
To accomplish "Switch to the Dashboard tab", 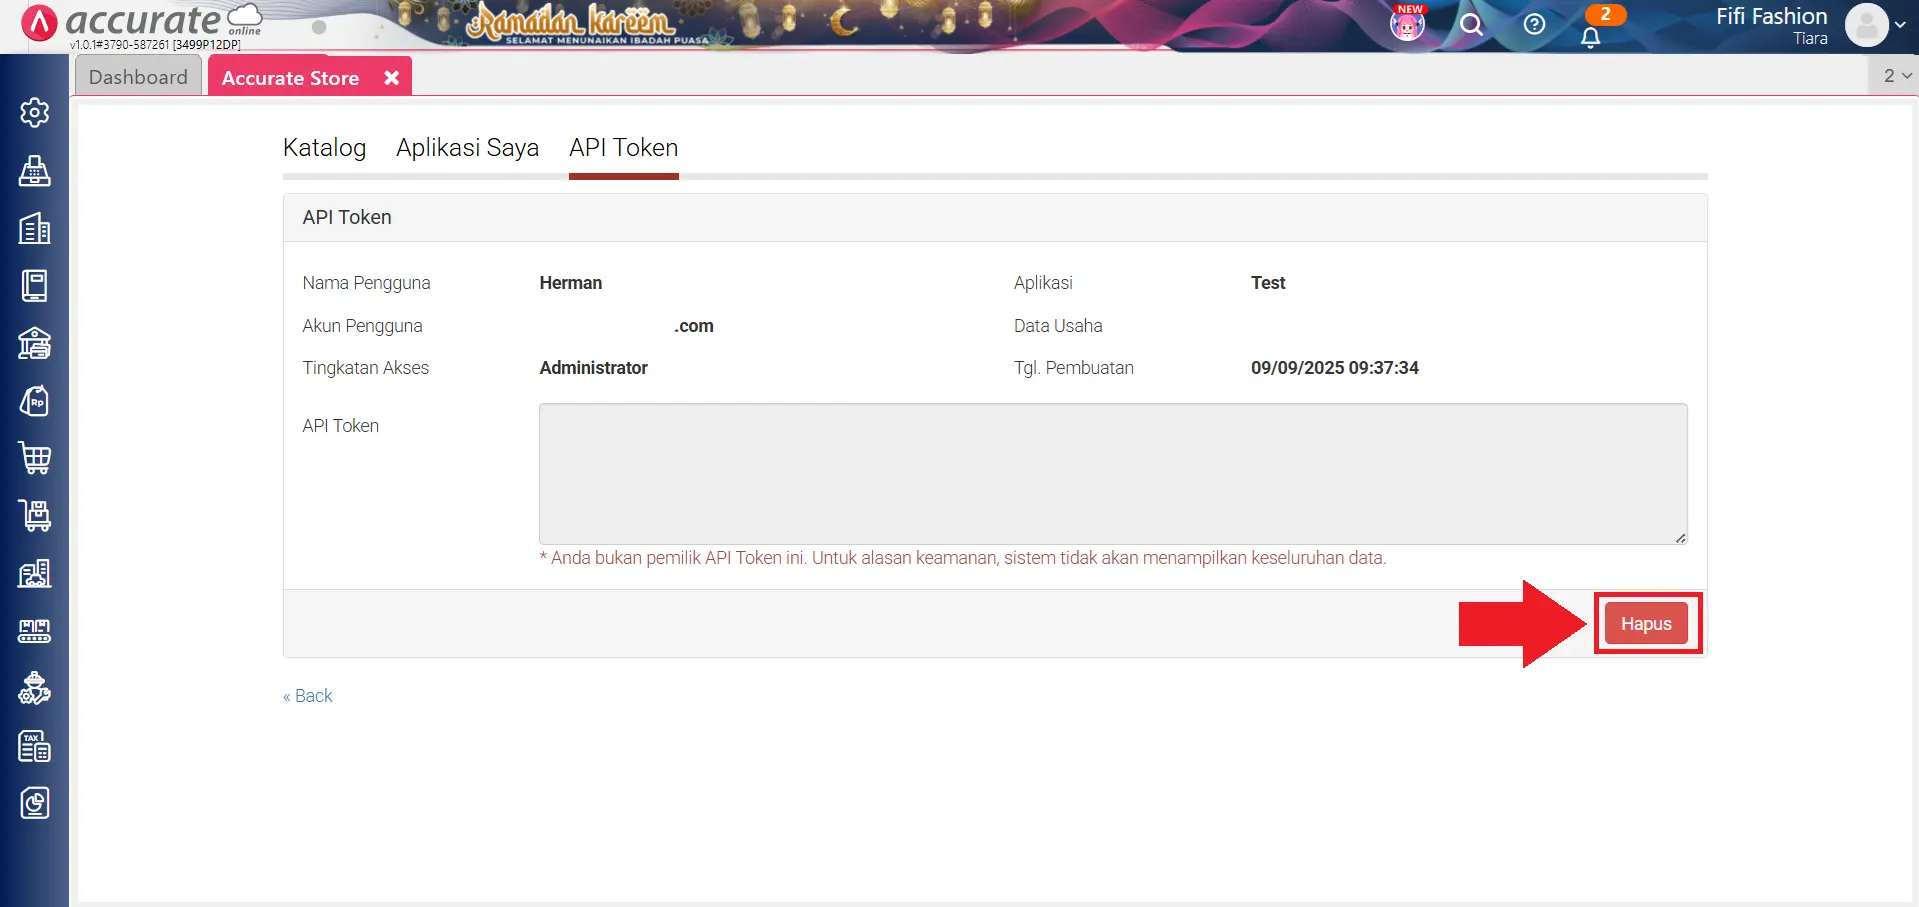I will (x=138, y=77).
